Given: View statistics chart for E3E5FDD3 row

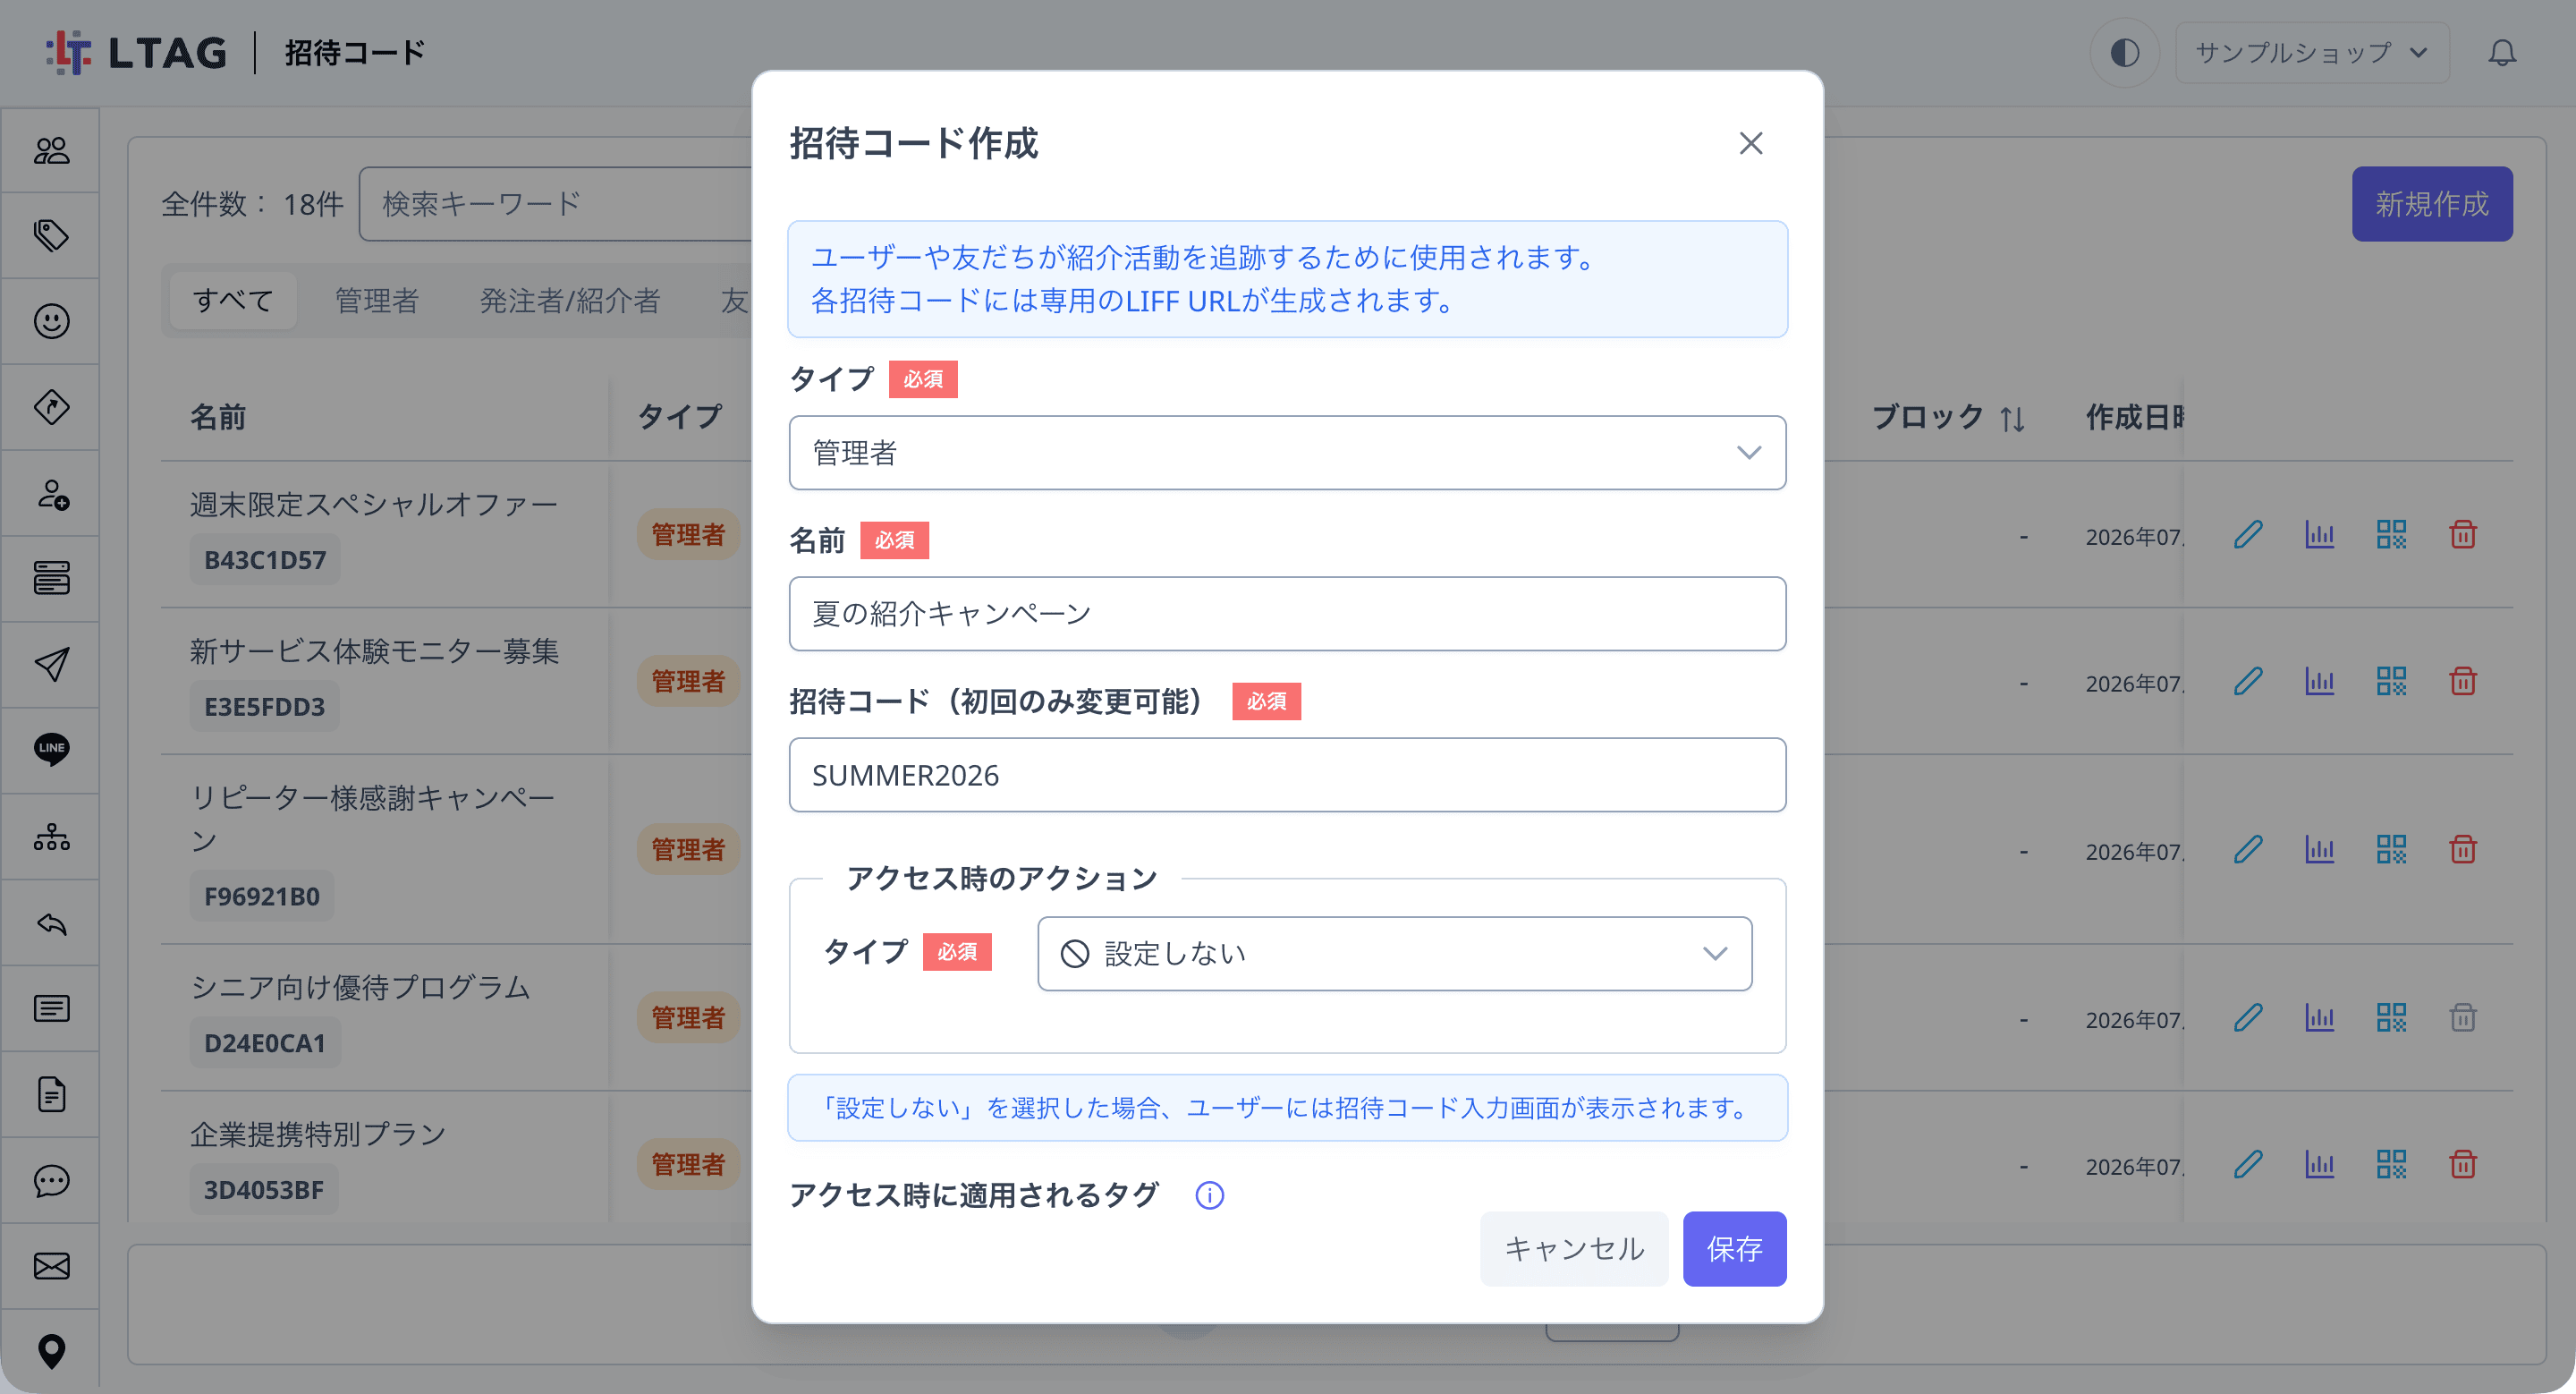Looking at the screenshot, I should click(x=2319, y=682).
